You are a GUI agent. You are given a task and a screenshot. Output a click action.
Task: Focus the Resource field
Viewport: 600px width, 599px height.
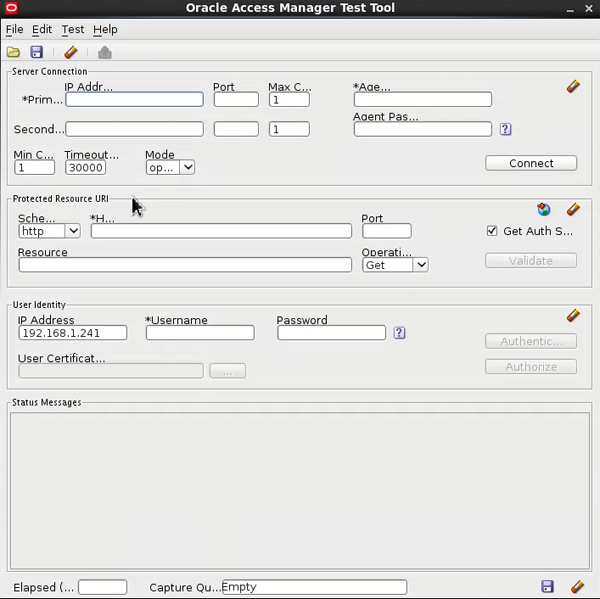(x=185, y=265)
